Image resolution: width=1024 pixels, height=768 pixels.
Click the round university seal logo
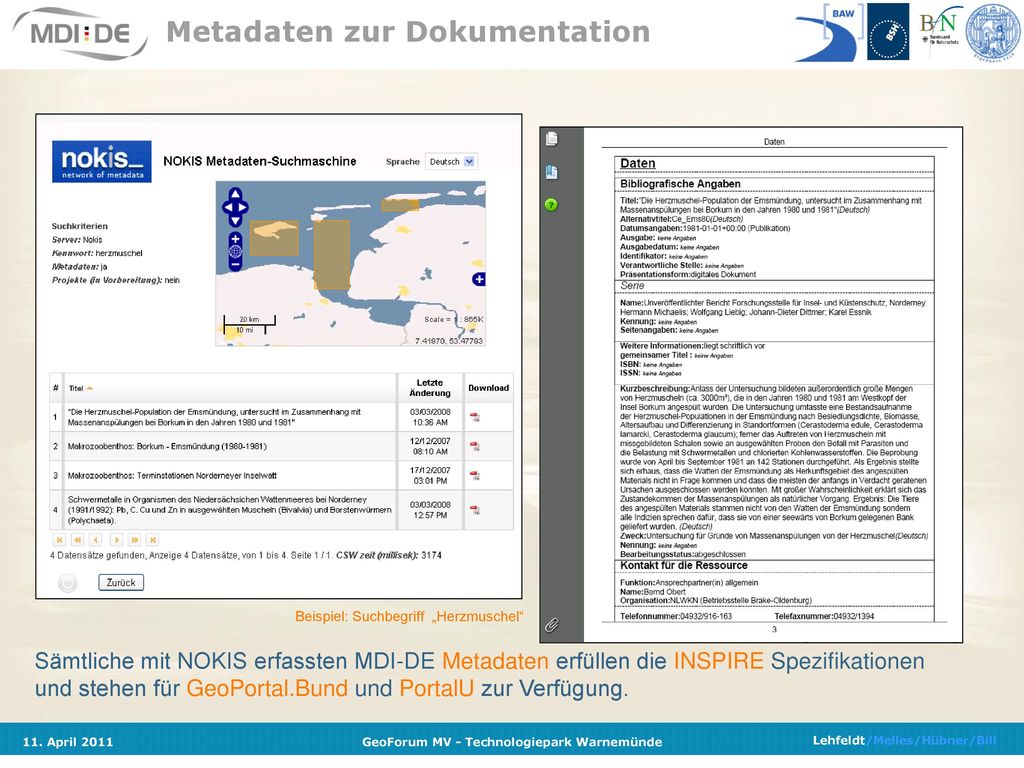coord(993,33)
